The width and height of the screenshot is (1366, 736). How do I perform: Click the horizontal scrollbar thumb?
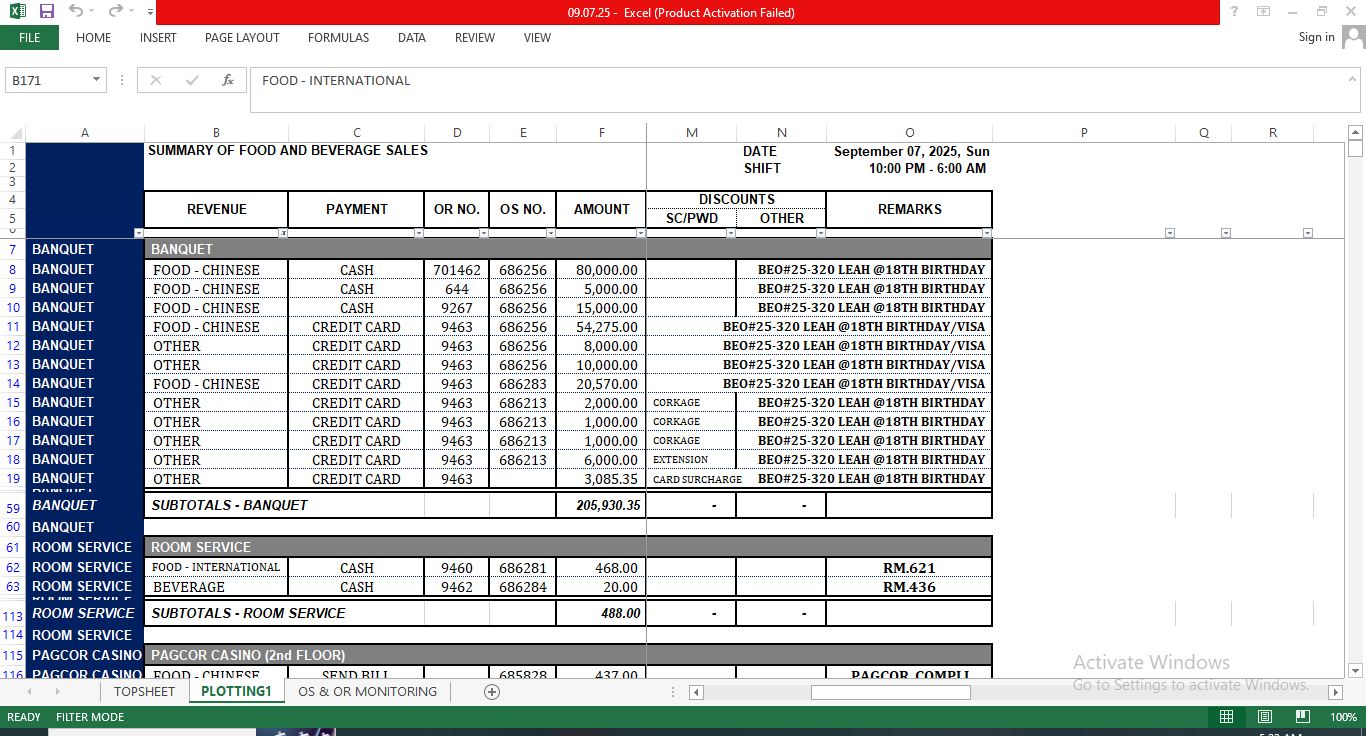click(x=890, y=692)
